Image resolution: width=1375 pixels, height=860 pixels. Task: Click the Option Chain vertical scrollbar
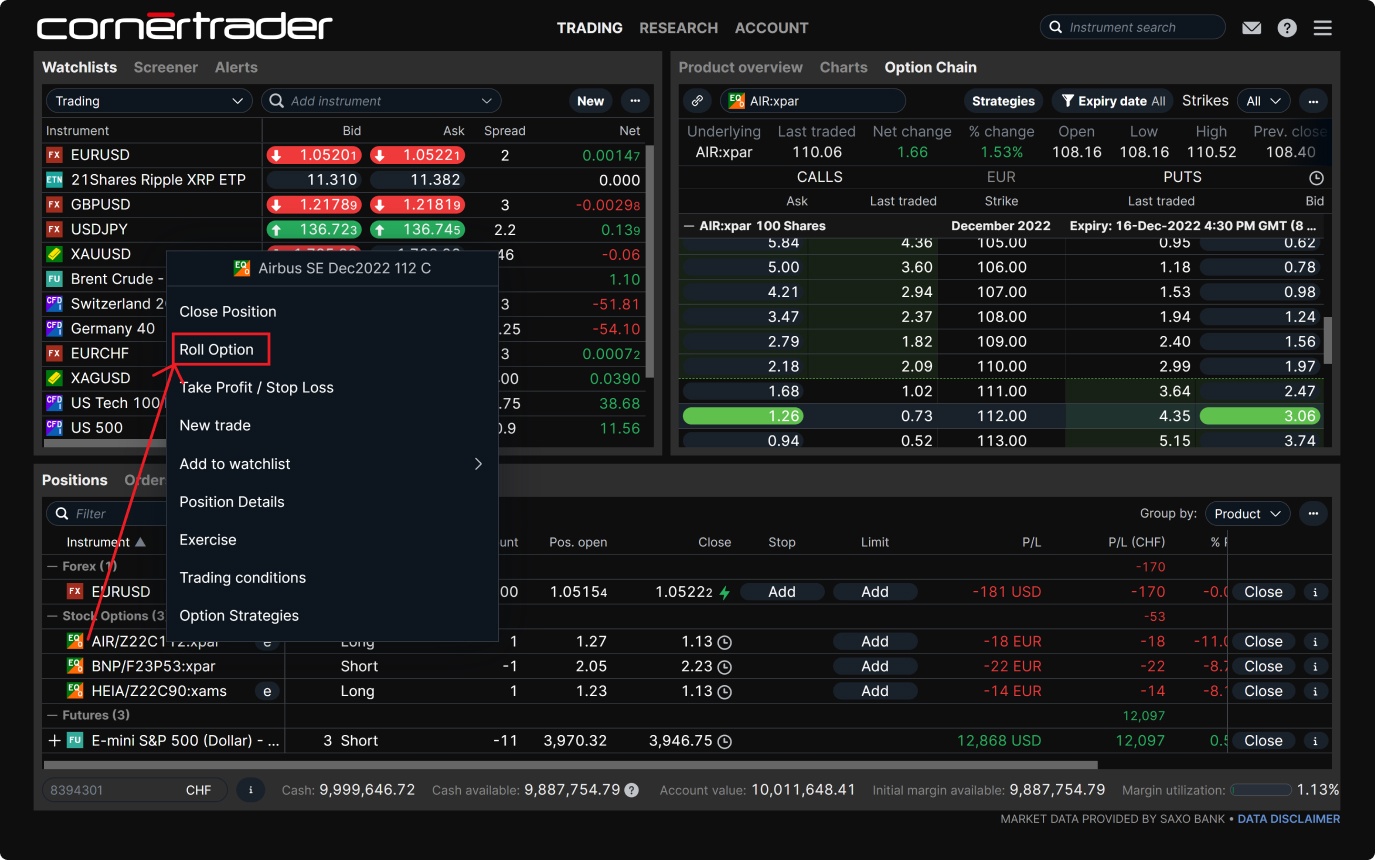coord(1329,341)
